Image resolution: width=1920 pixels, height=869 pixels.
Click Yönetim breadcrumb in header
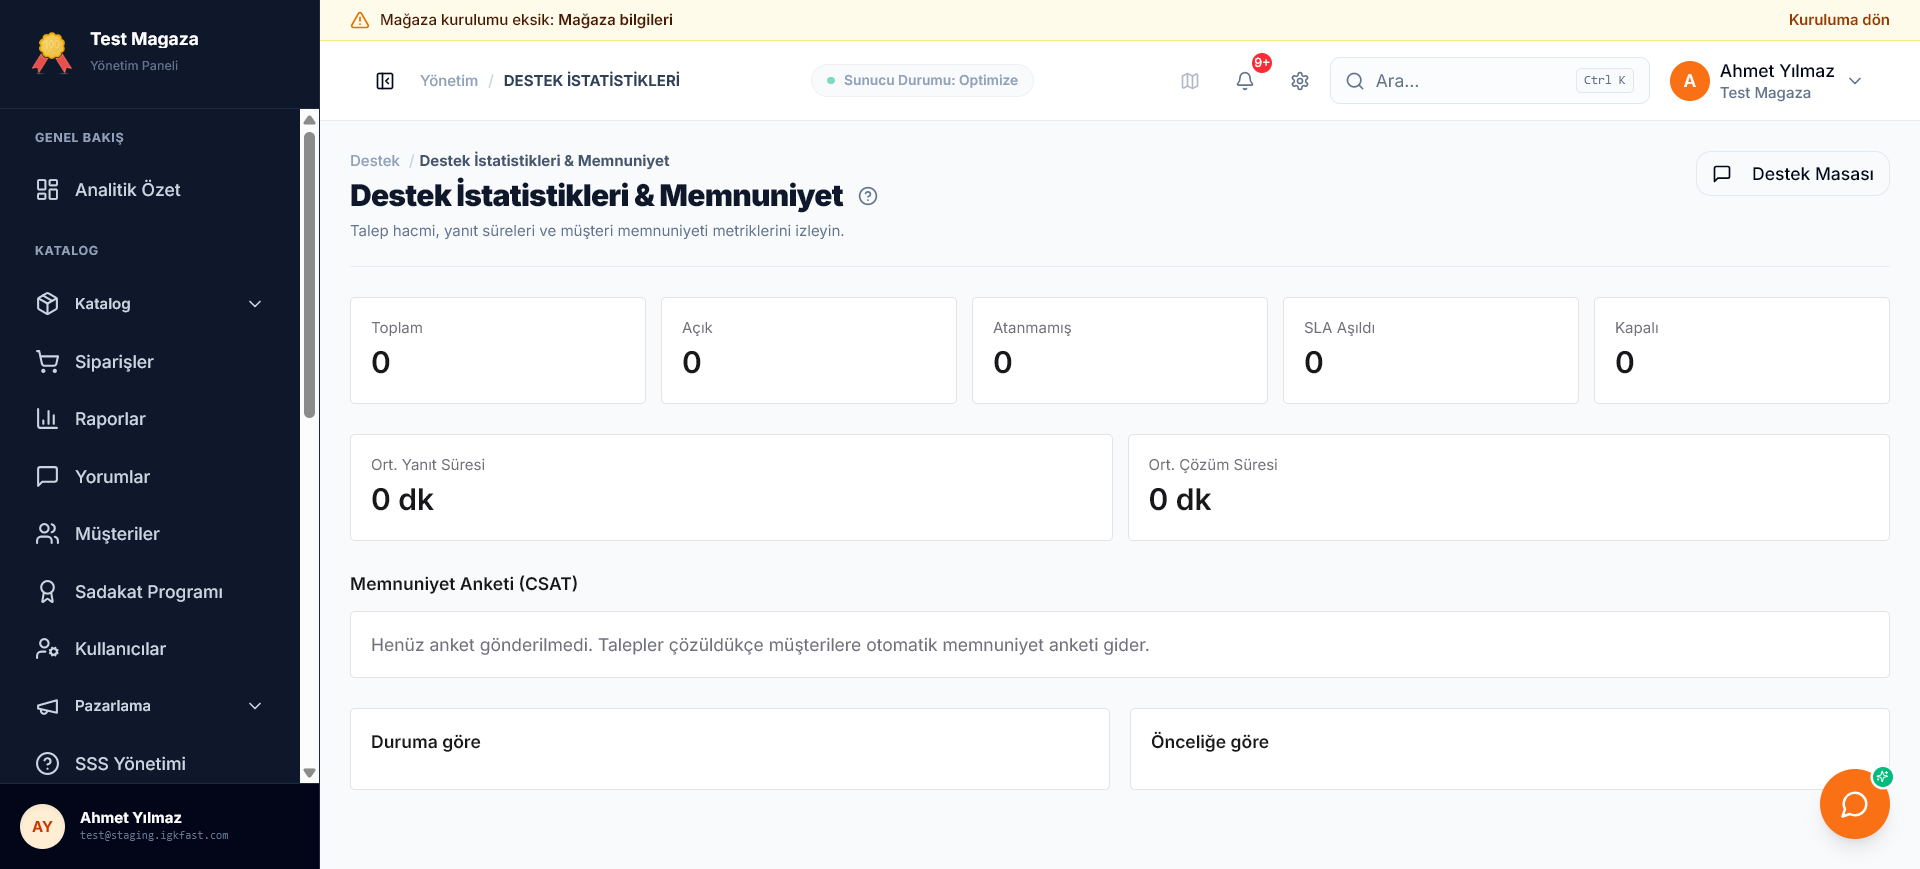(x=449, y=81)
